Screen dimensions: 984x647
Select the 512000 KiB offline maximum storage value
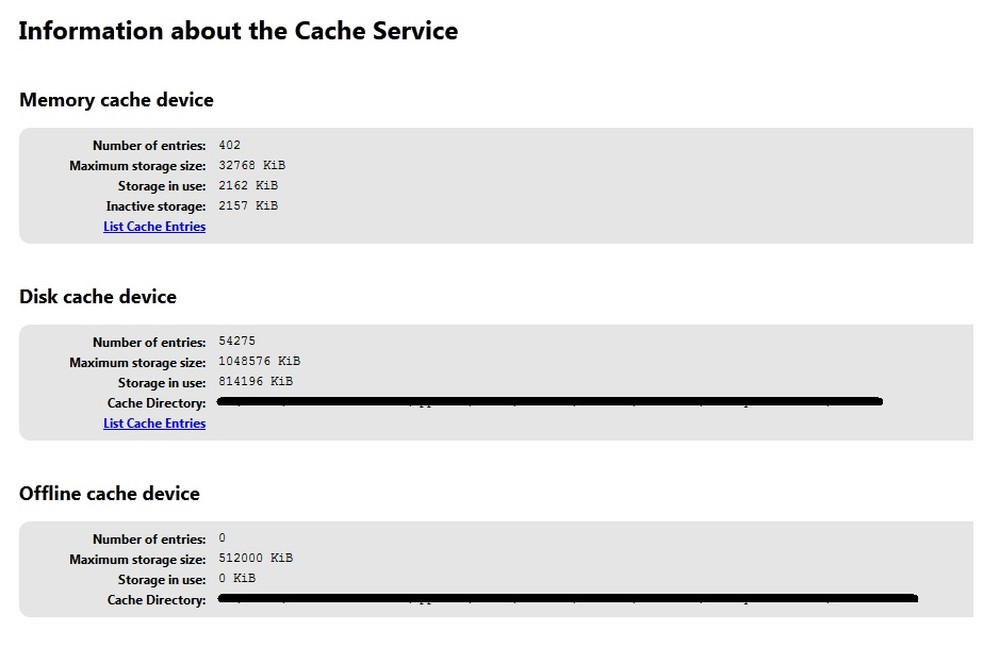pyautogui.click(x=255, y=559)
